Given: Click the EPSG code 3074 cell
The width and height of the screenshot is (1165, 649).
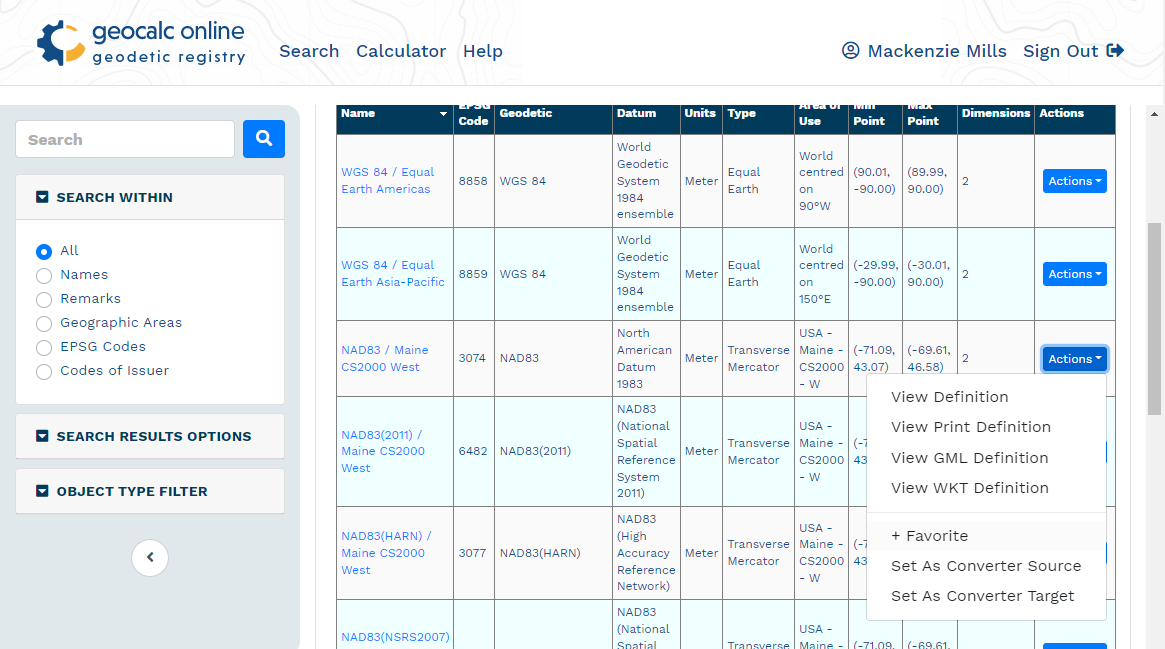Looking at the screenshot, I should coord(472,358).
